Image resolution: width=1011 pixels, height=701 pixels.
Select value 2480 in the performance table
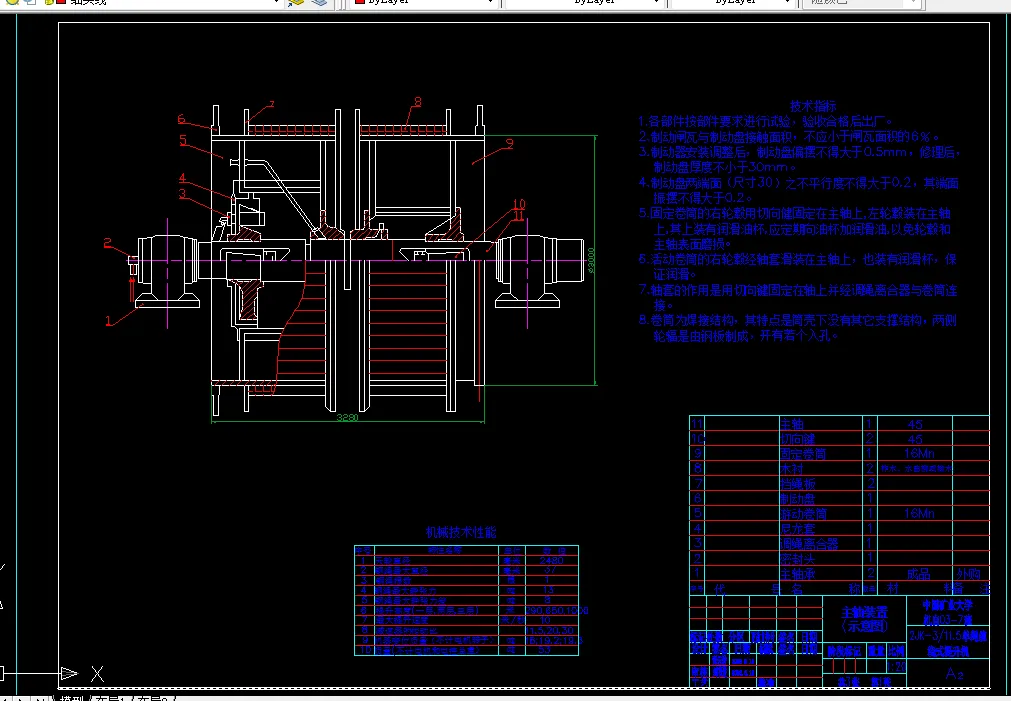coord(551,560)
